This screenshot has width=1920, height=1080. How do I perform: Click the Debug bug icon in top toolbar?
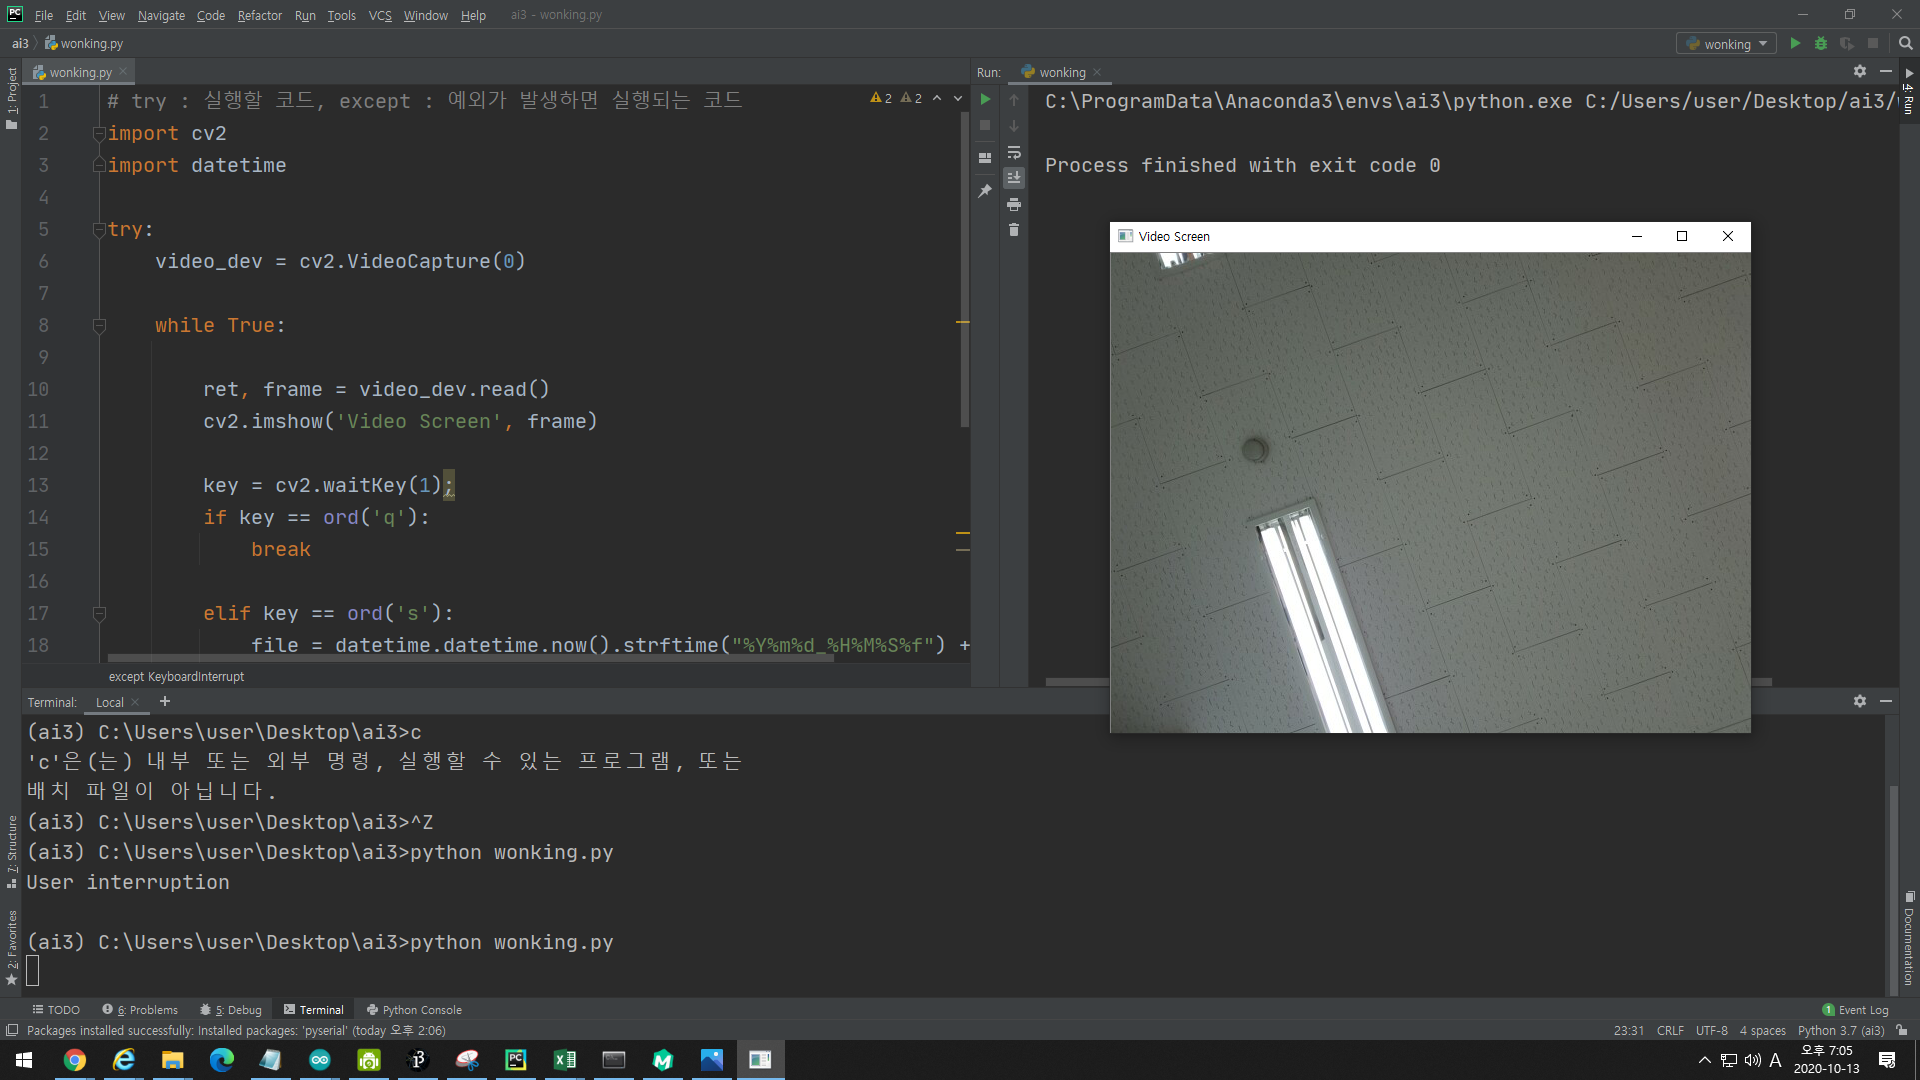click(x=1821, y=44)
